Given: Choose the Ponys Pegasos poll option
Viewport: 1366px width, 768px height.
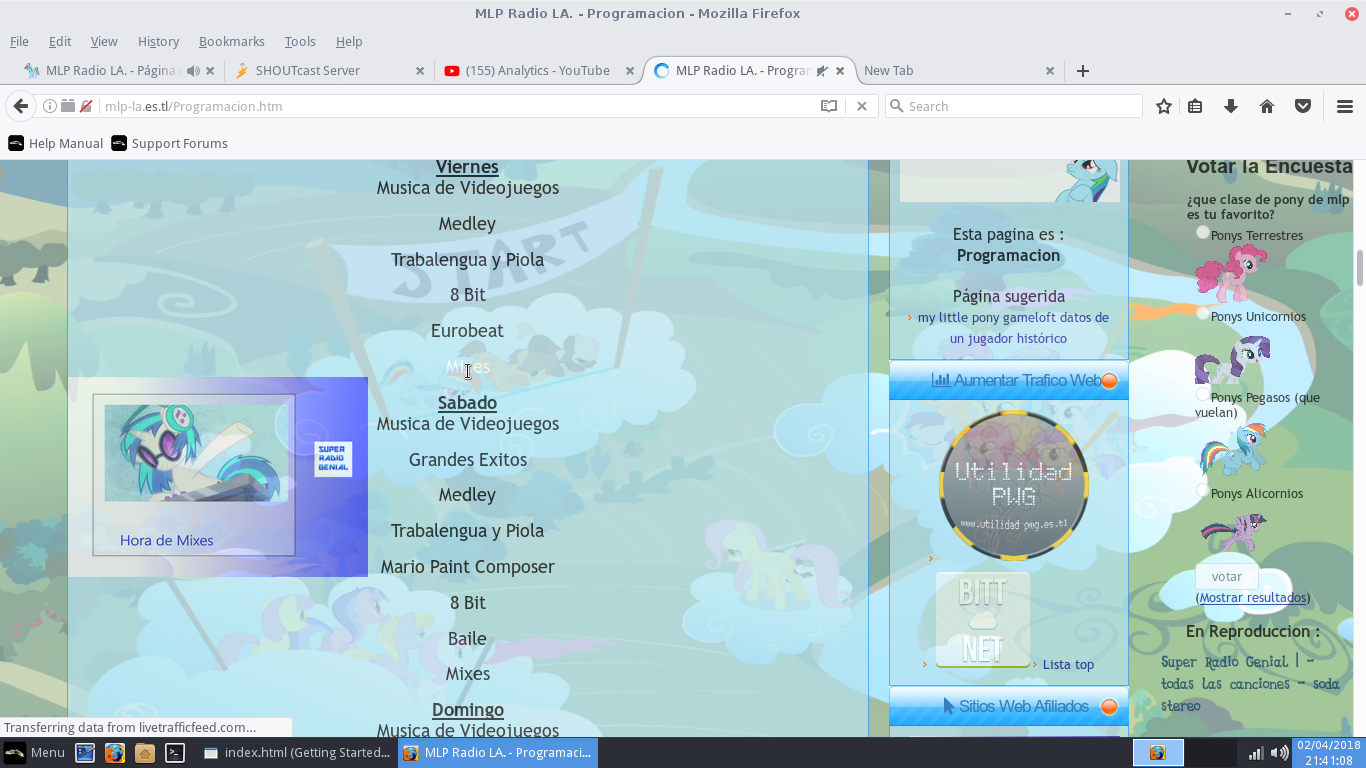Looking at the screenshot, I should (x=1203, y=395).
